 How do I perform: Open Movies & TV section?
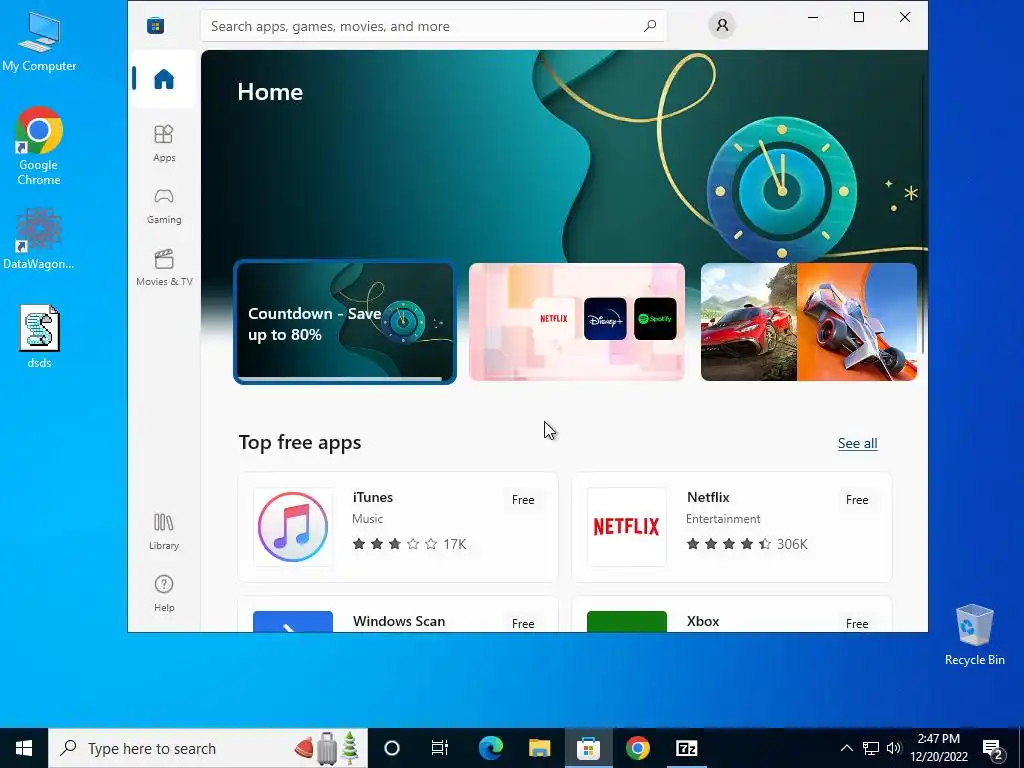(x=164, y=267)
